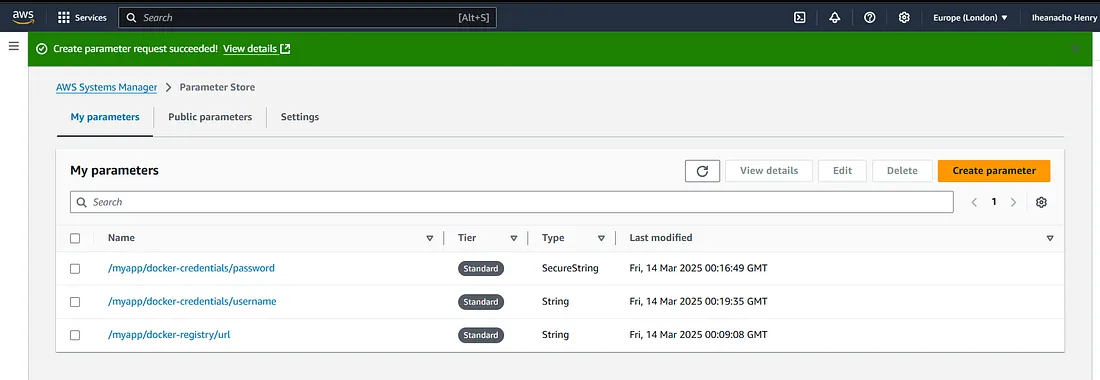Viewport: 1100px width, 380px height.
Task: Open the Services grid menu
Action: click(x=82, y=18)
